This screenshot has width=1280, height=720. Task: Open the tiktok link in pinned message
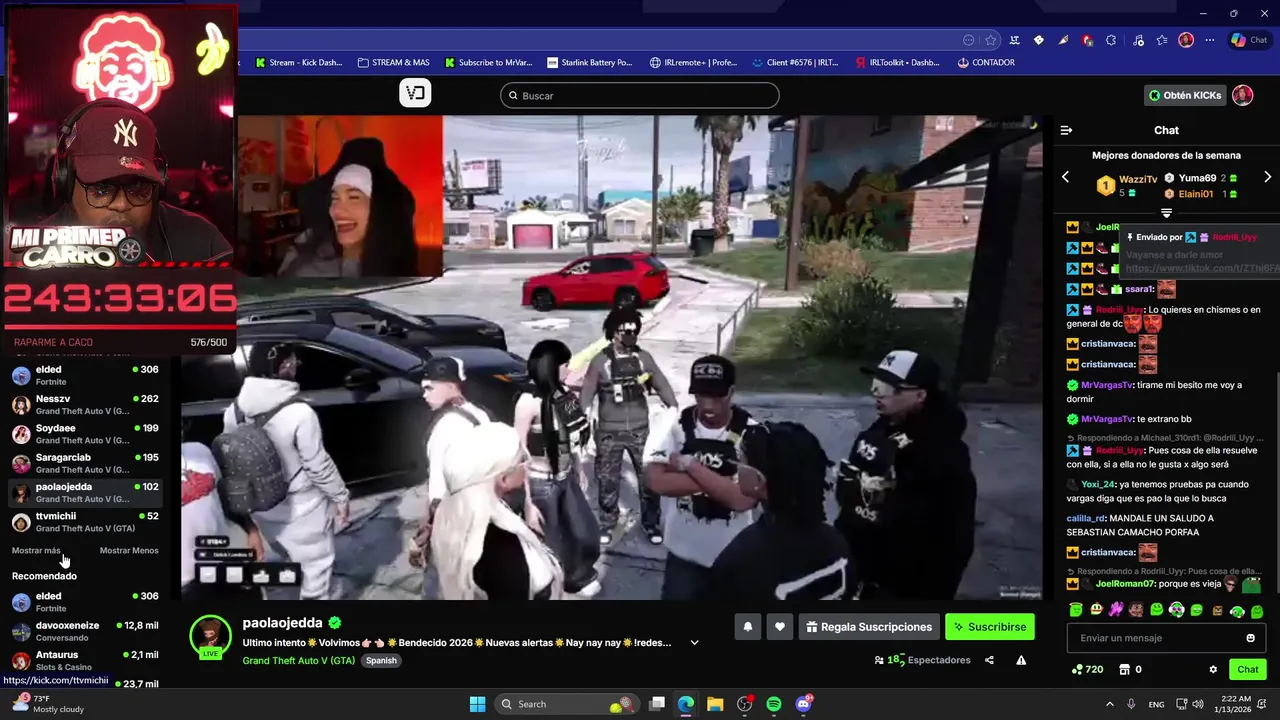[x=1201, y=268]
